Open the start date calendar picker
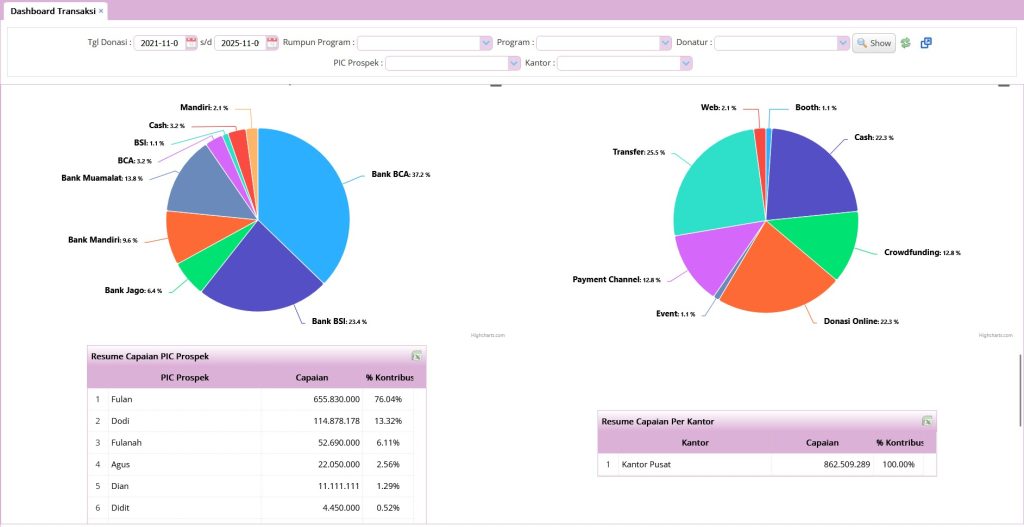This screenshot has height=527, width=1024. pos(191,43)
